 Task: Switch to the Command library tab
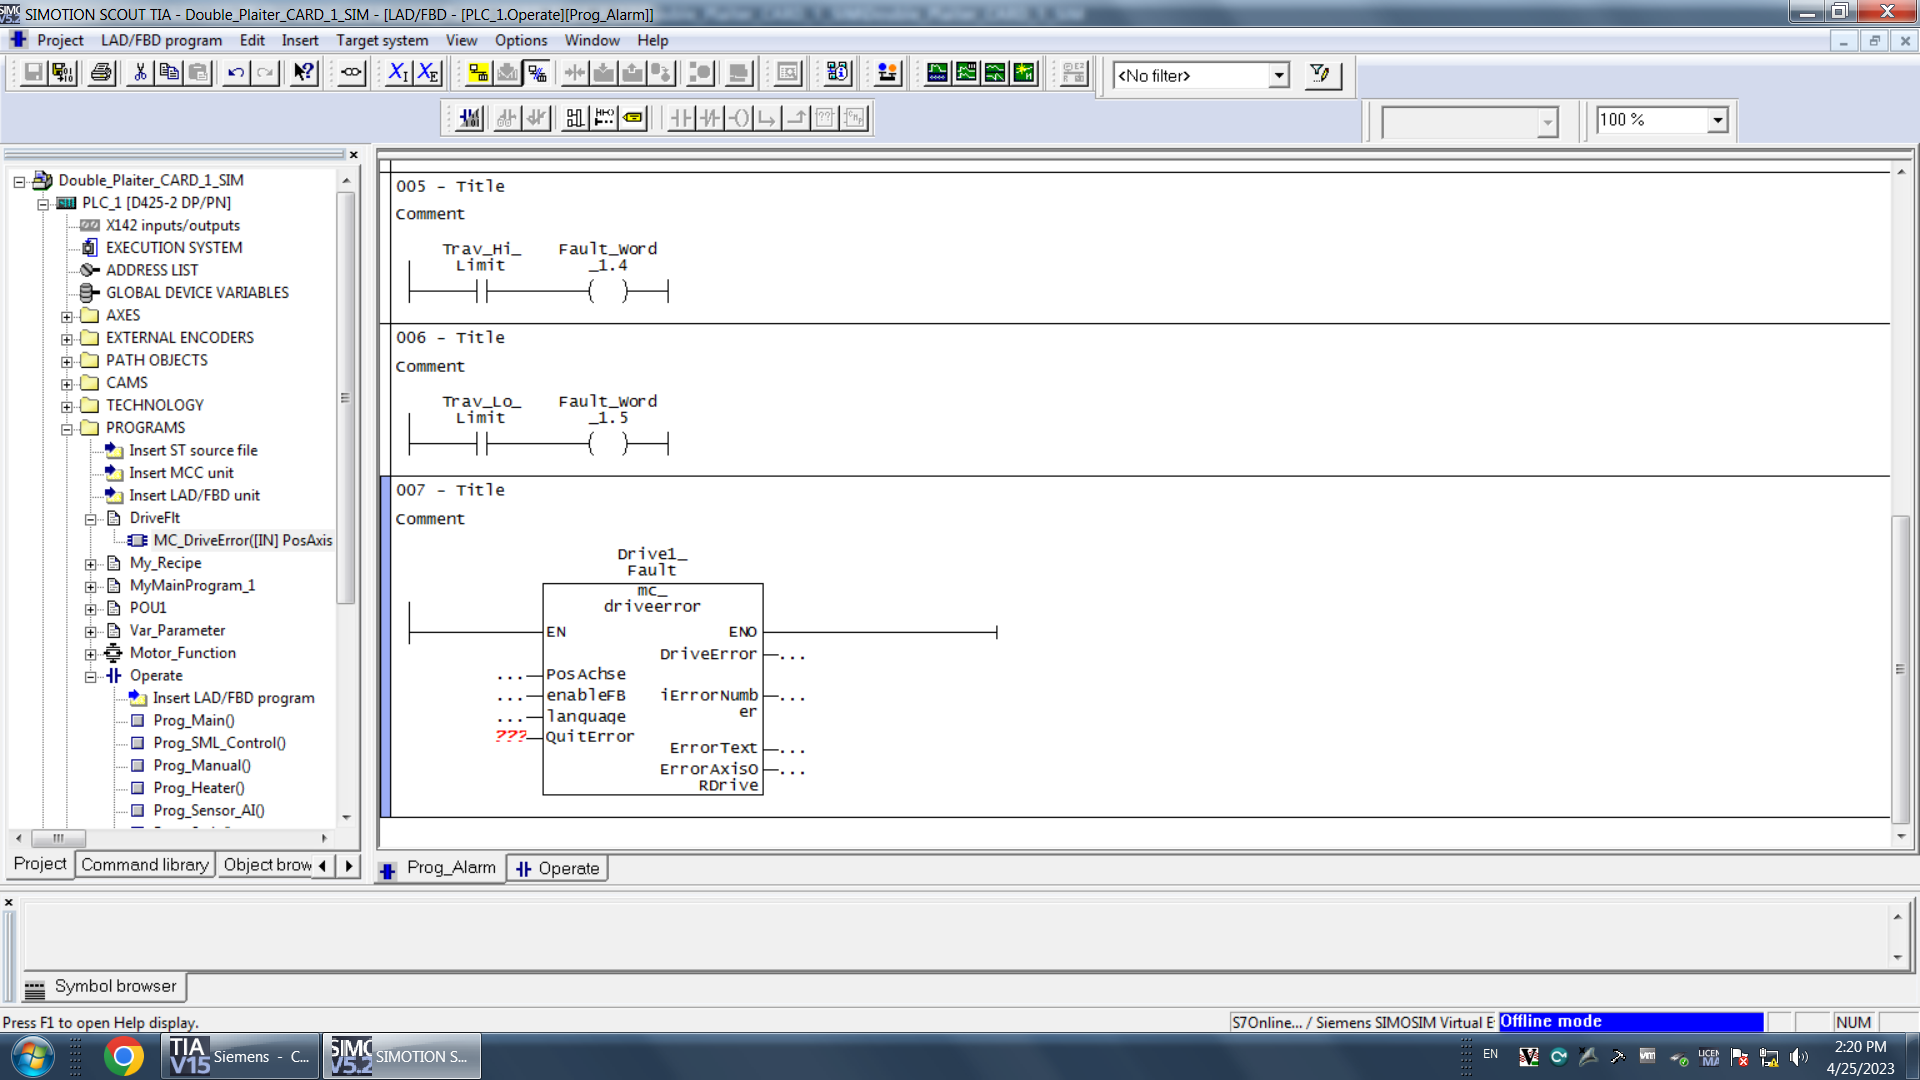[x=145, y=865]
